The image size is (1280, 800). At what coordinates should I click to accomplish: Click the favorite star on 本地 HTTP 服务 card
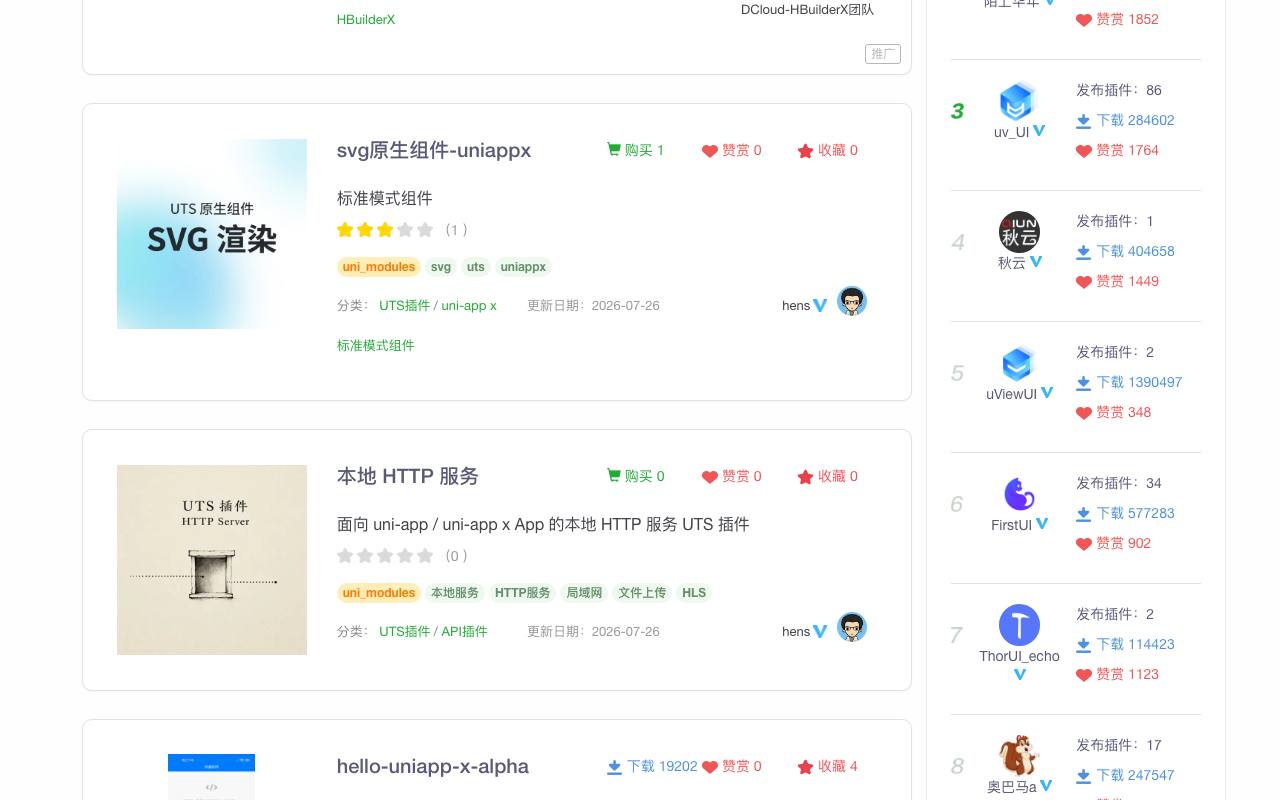tap(805, 477)
